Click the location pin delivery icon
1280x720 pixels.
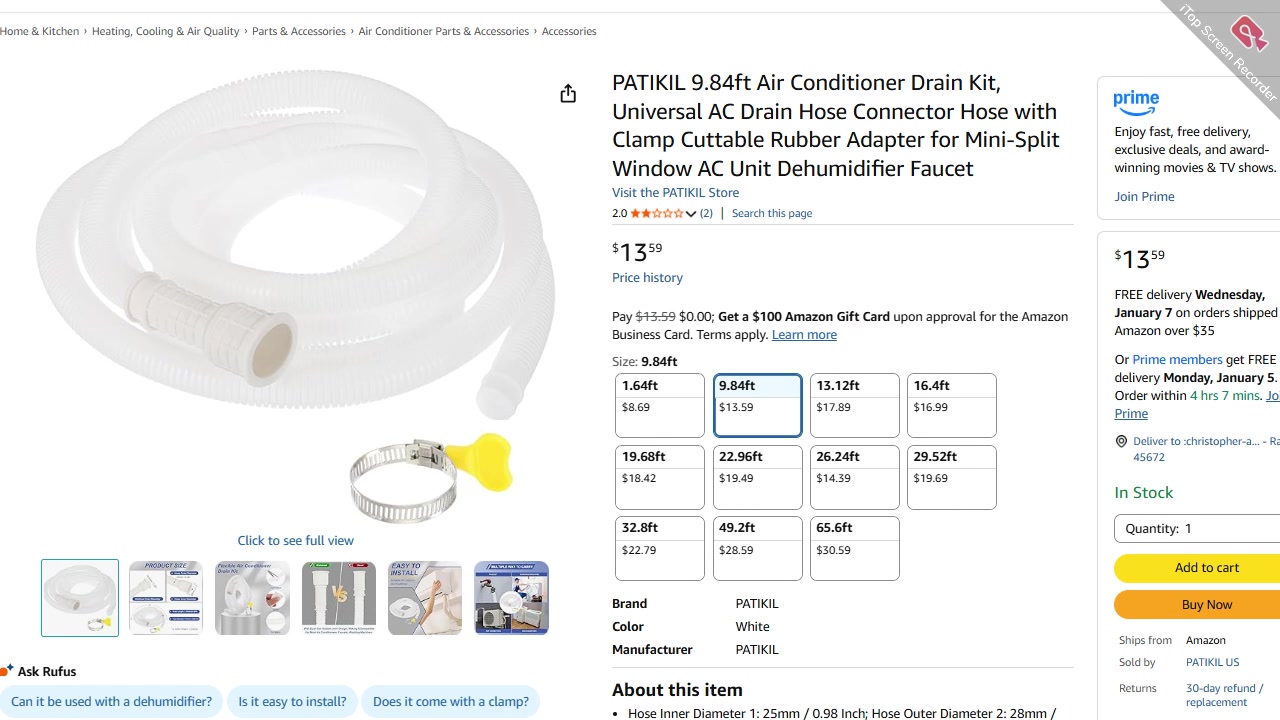pos(1121,441)
